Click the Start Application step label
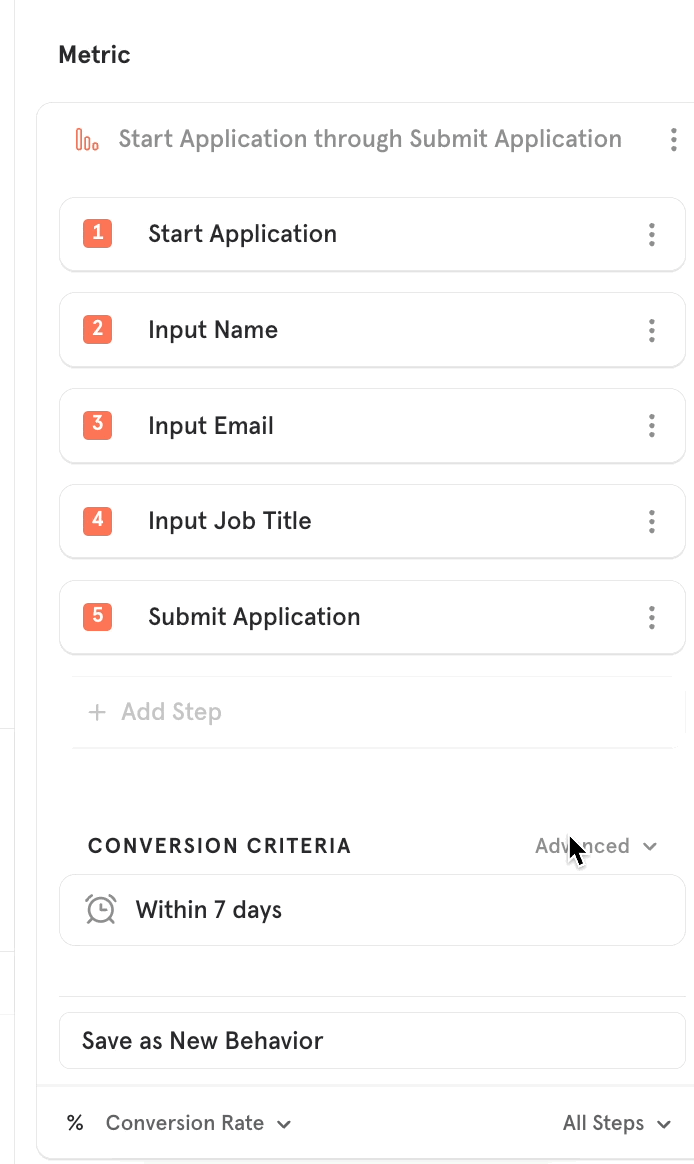The width and height of the screenshot is (694, 1164). coord(241,234)
